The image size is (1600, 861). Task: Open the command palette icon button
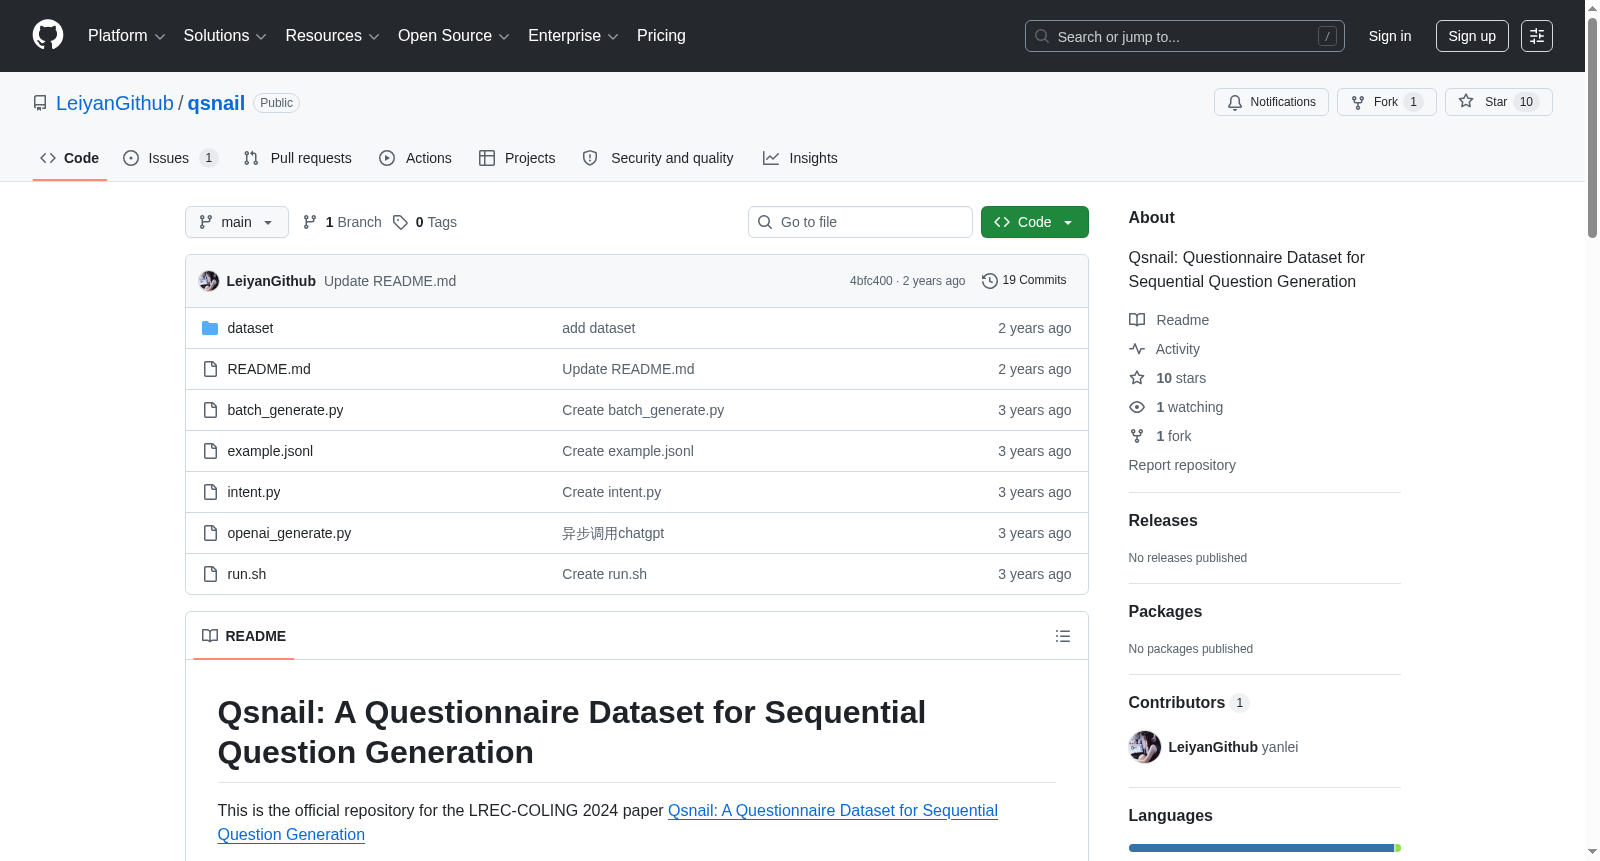pyautogui.click(x=1537, y=36)
